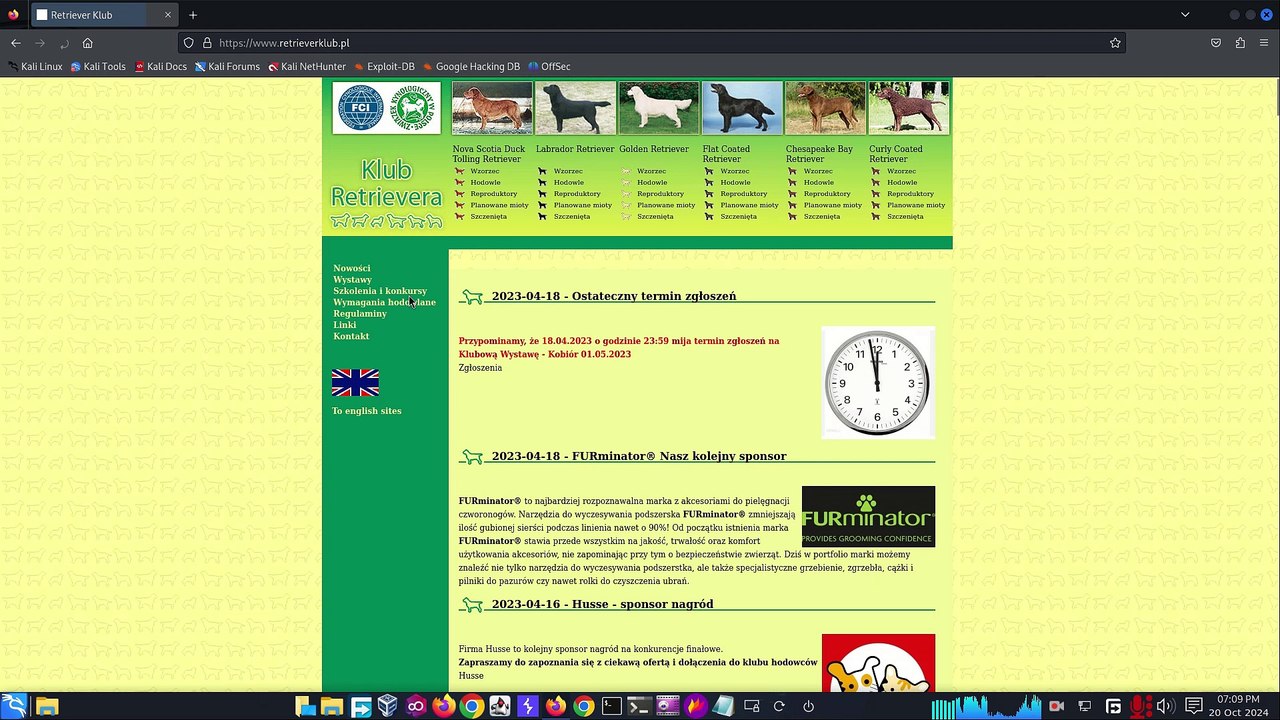Open Reproduktory under Golden Retriever
The height and width of the screenshot is (720, 1280).
tap(661, 194)
